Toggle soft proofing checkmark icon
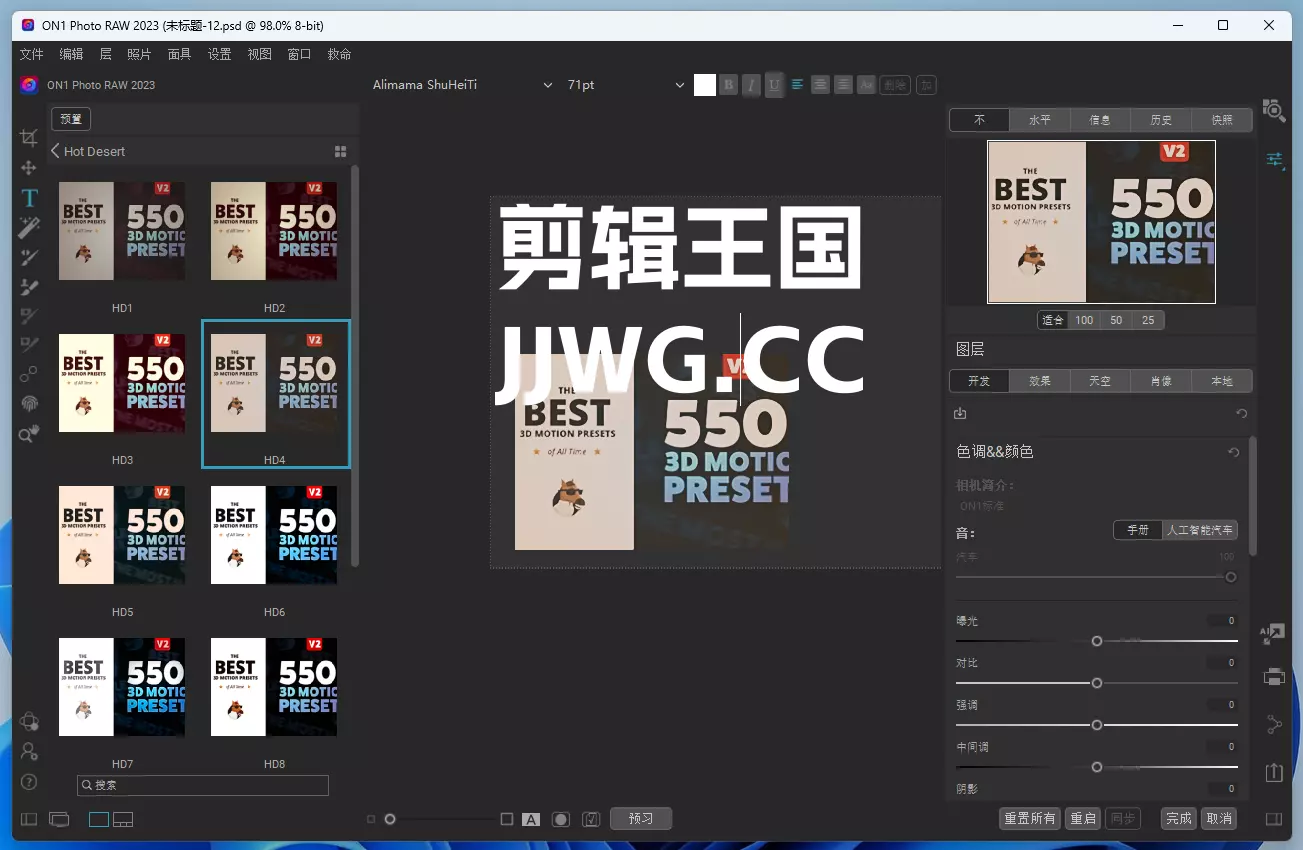This screenshot has width=1303, height=850. pos(591,819)
